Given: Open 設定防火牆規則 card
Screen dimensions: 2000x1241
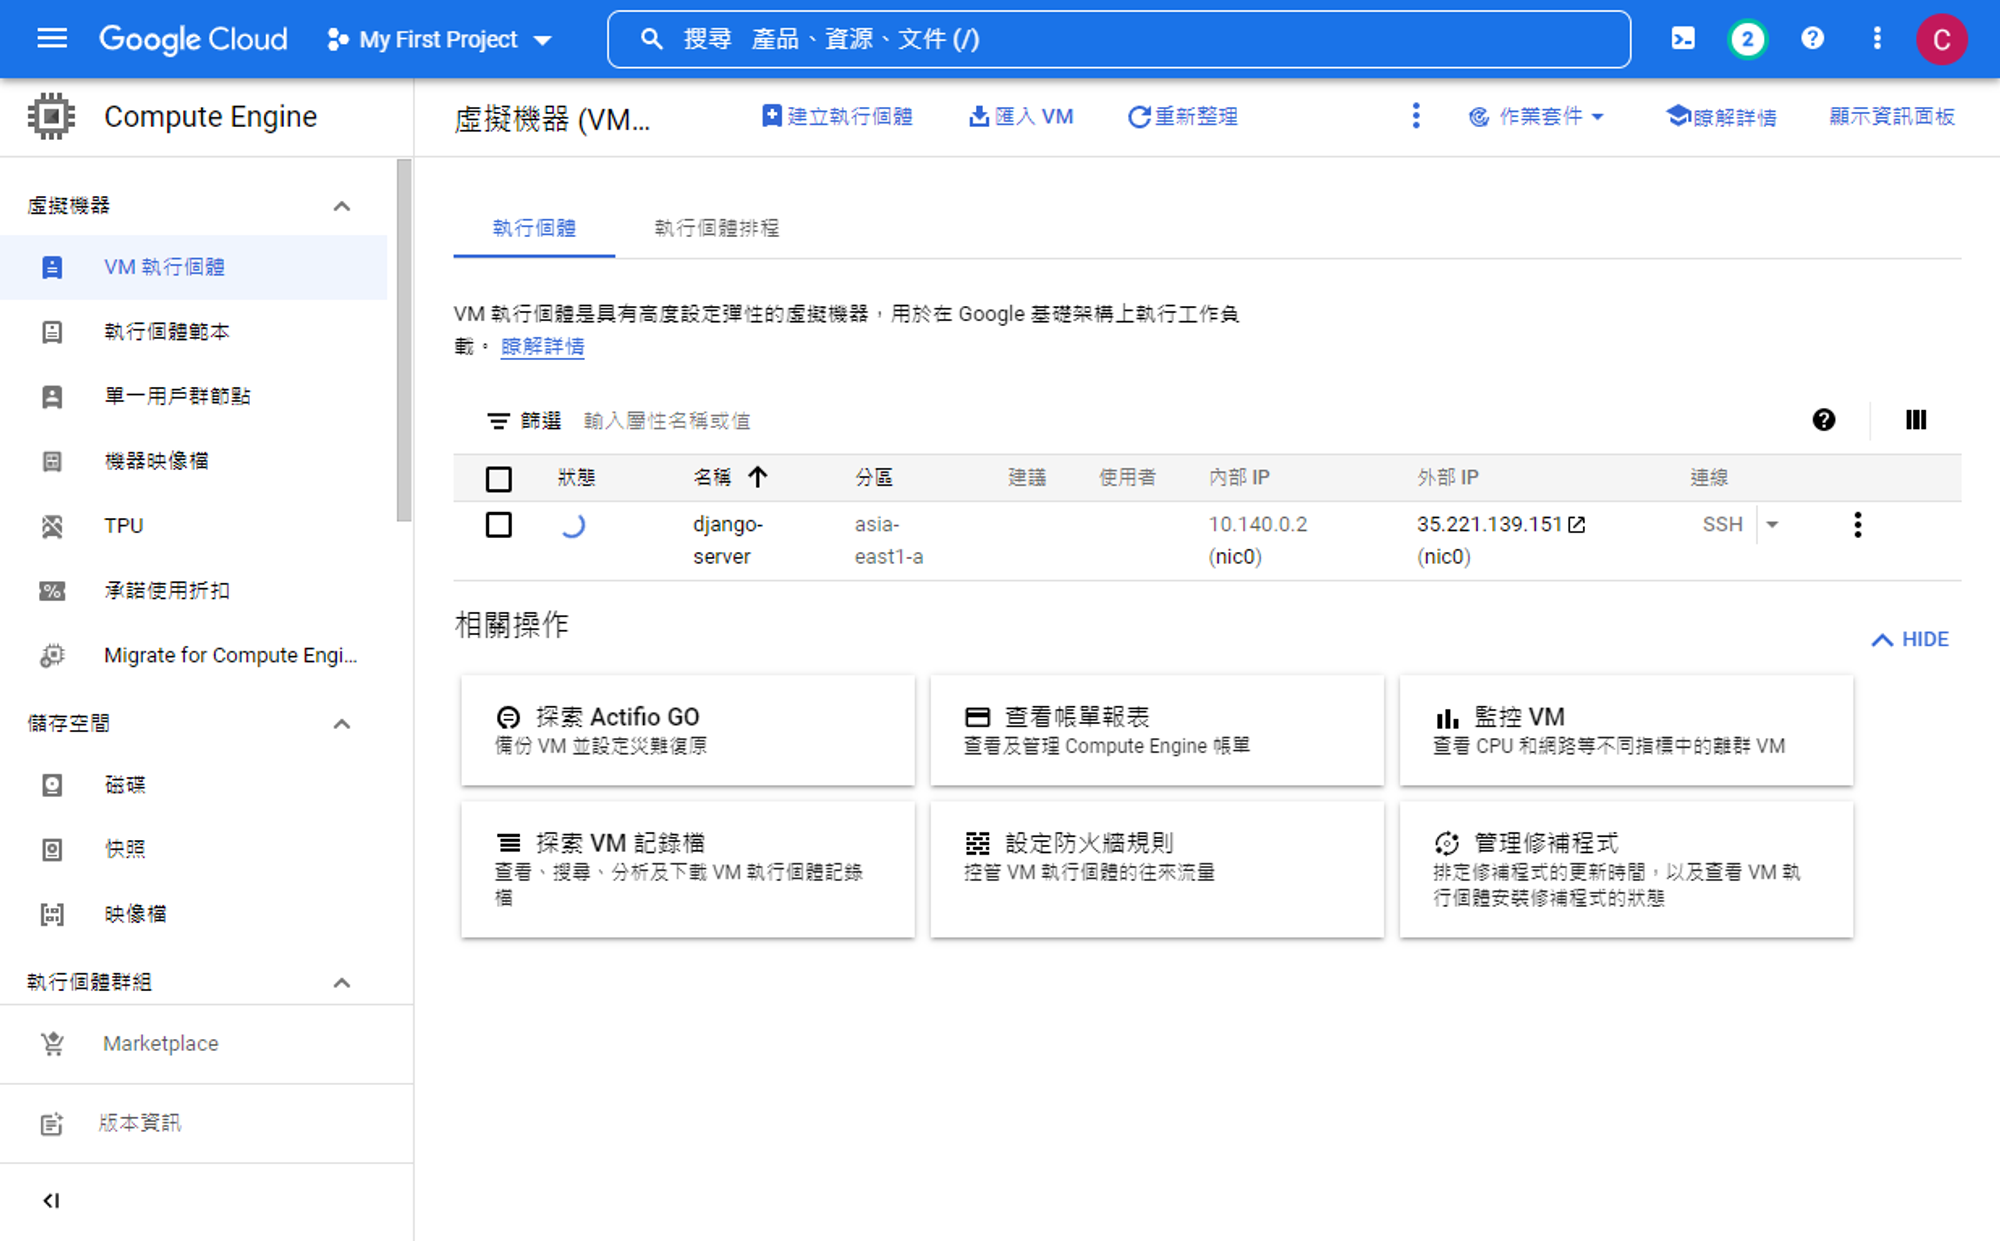Looking at the screenshot, I should [1157, 869].
